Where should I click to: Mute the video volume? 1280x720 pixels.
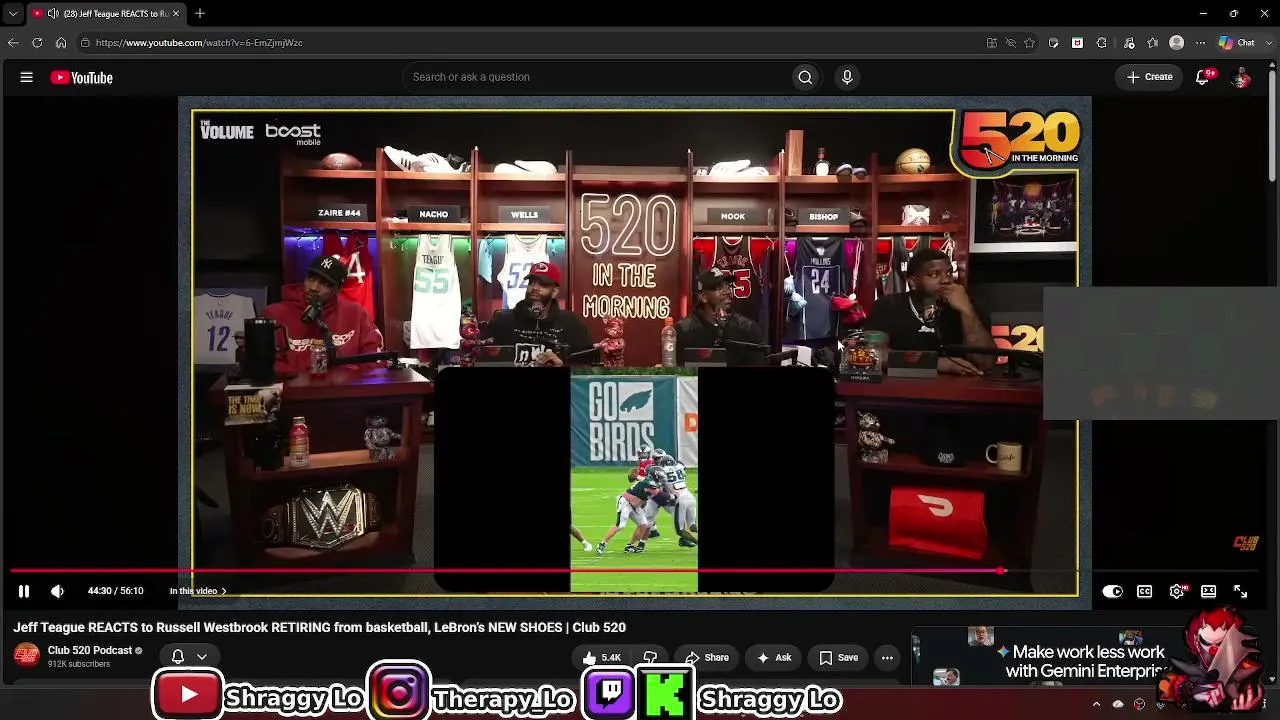tap(57, 591)
